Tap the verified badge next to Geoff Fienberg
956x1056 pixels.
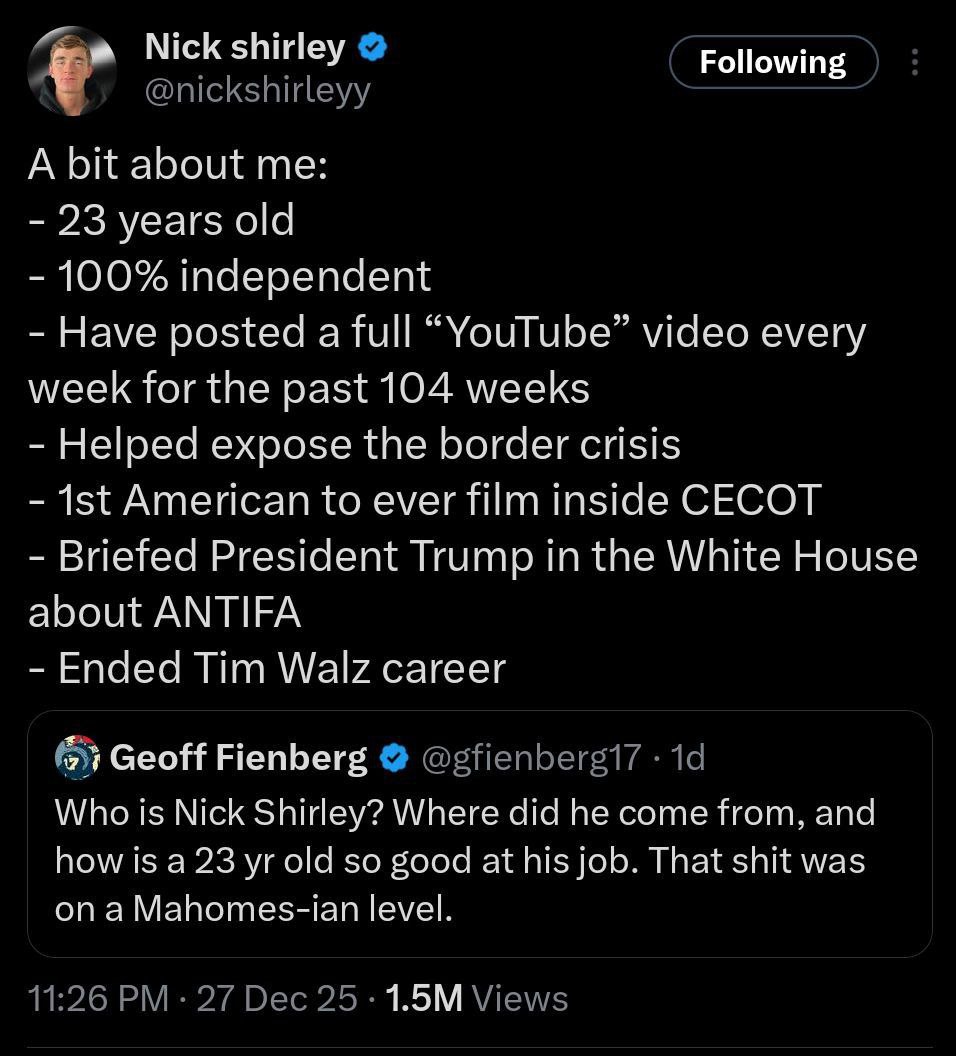pyautogui.click(x=394, y=759)
